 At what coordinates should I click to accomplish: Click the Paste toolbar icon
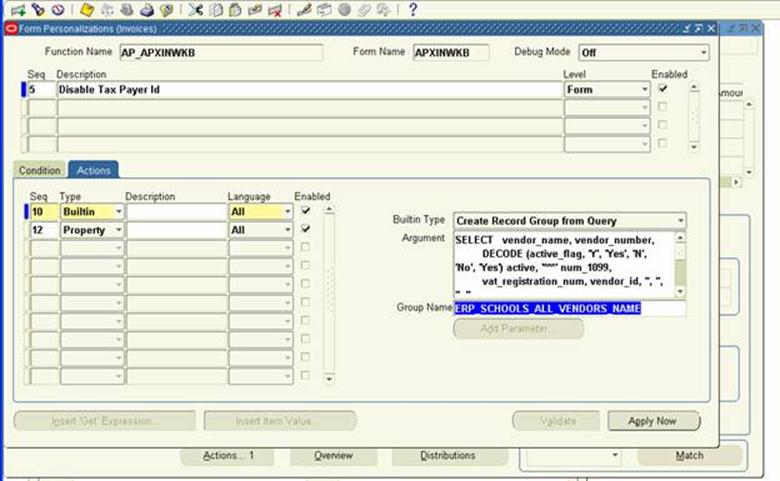(x=235, y=9)
